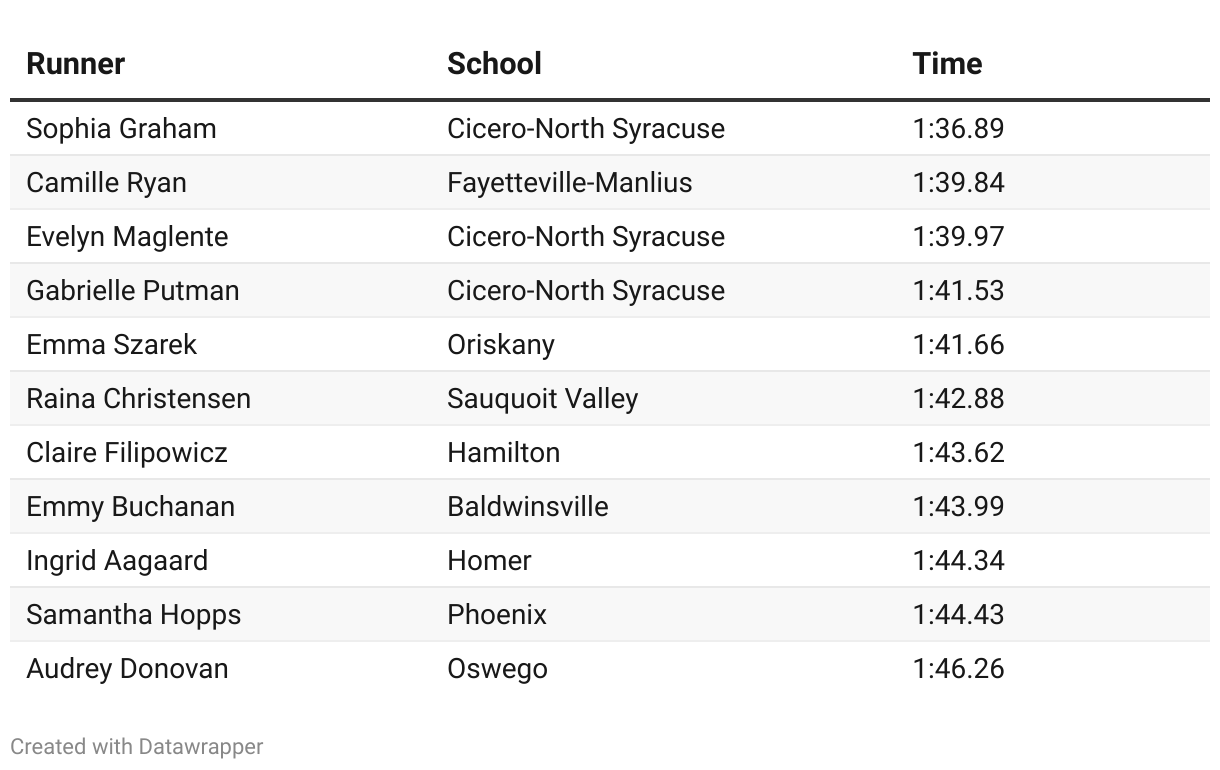
Task: Select the Sauquoit Valley cell
Action: (x=542, y=399)
